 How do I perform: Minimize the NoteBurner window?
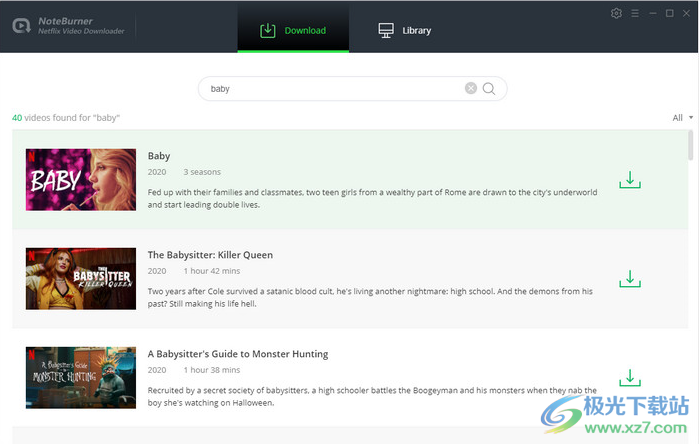pos(653,13)
